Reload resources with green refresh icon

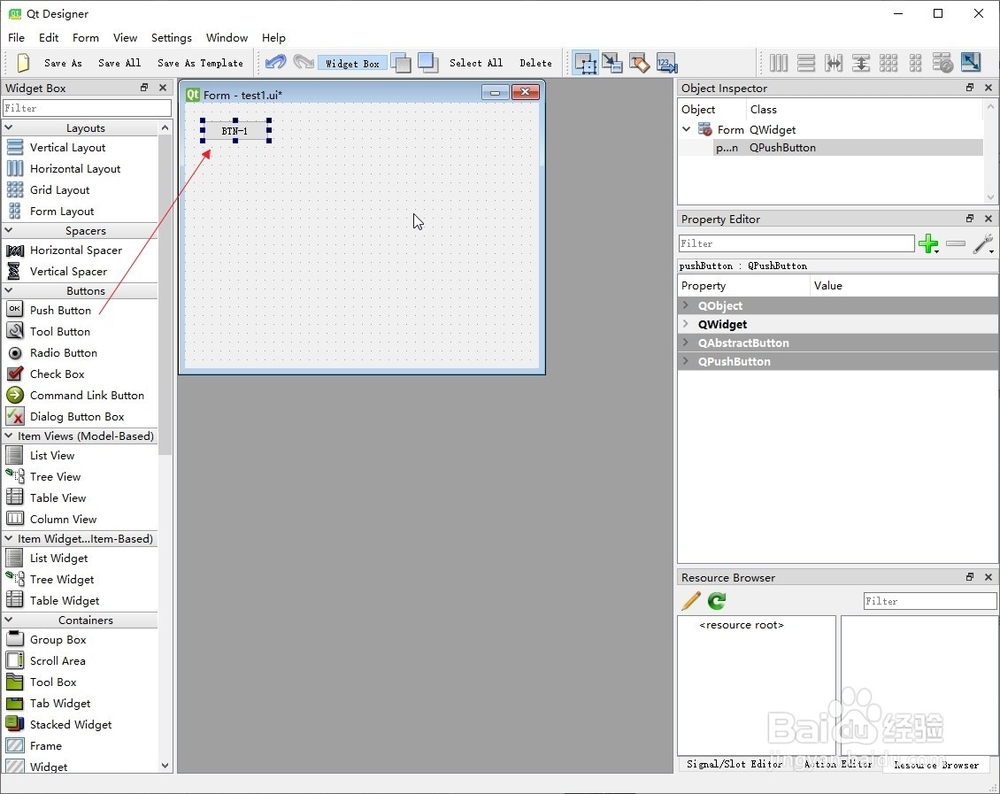[x=717, y=601]
